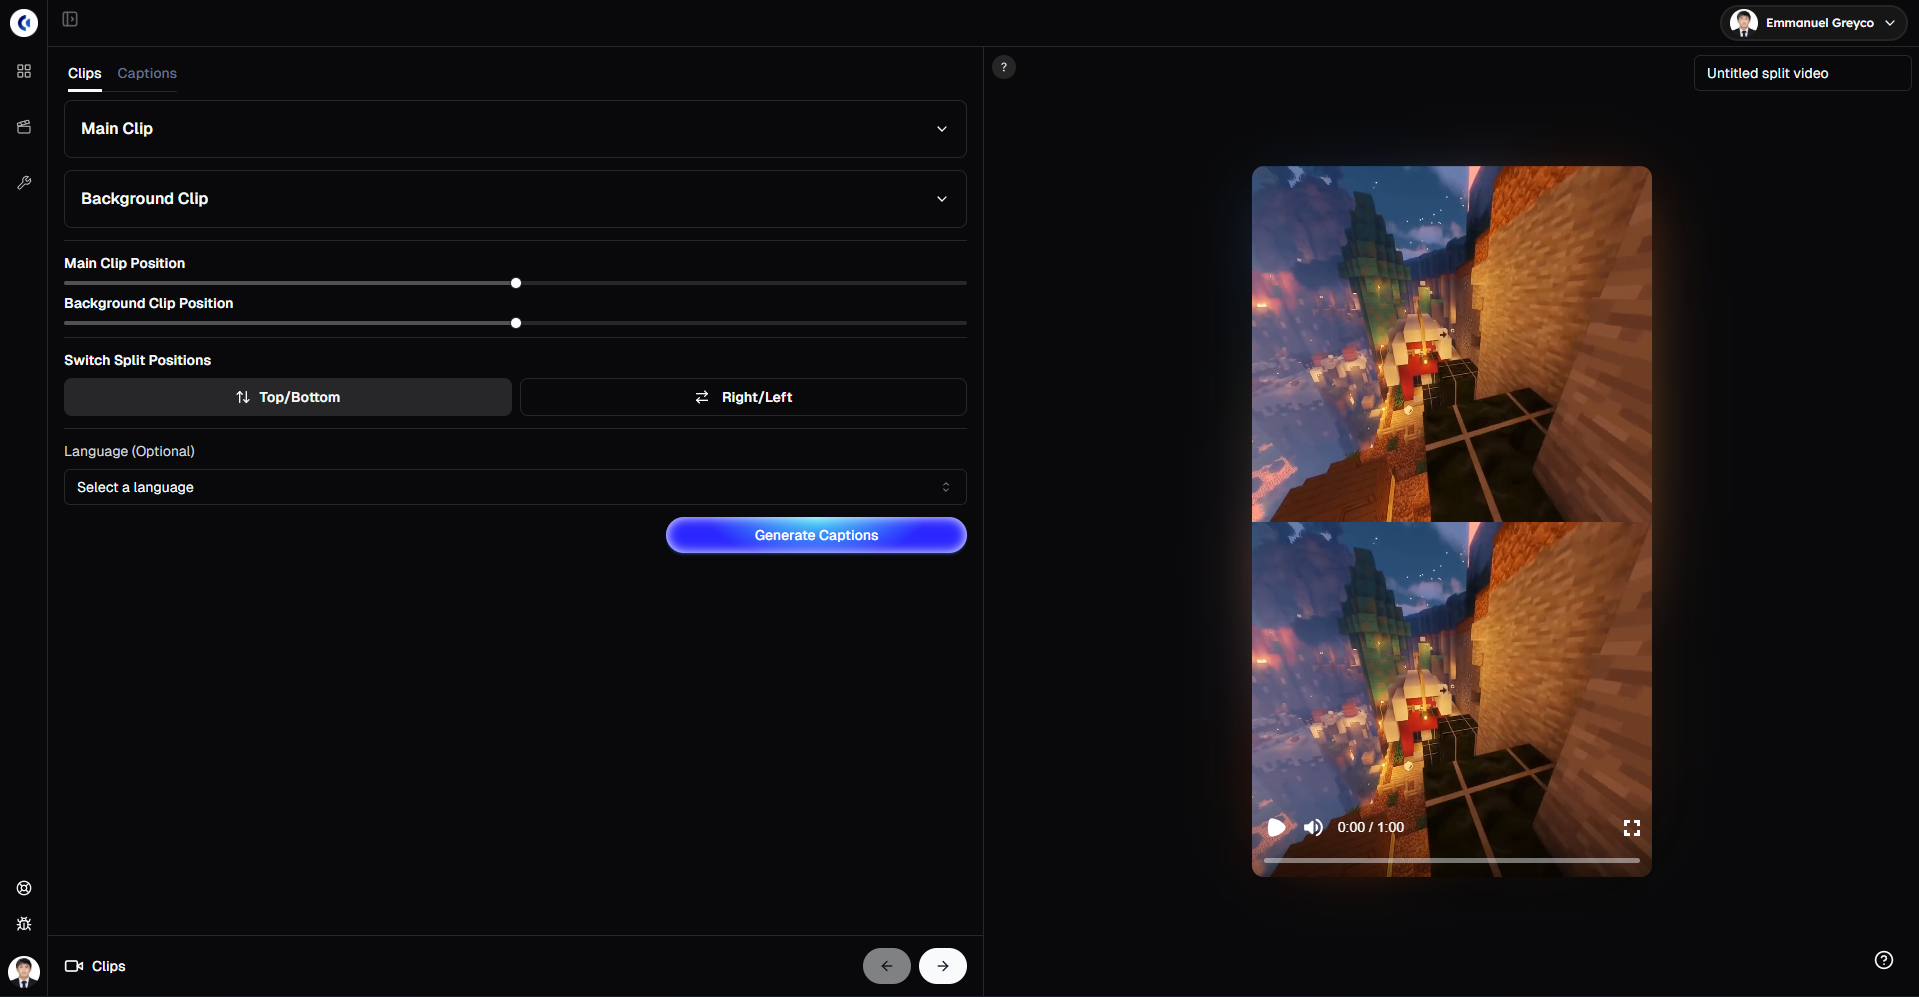Open the lifebuoy support icon
Image resolution: width=1919 pixels, height=997 pixels.
point(24,888)
